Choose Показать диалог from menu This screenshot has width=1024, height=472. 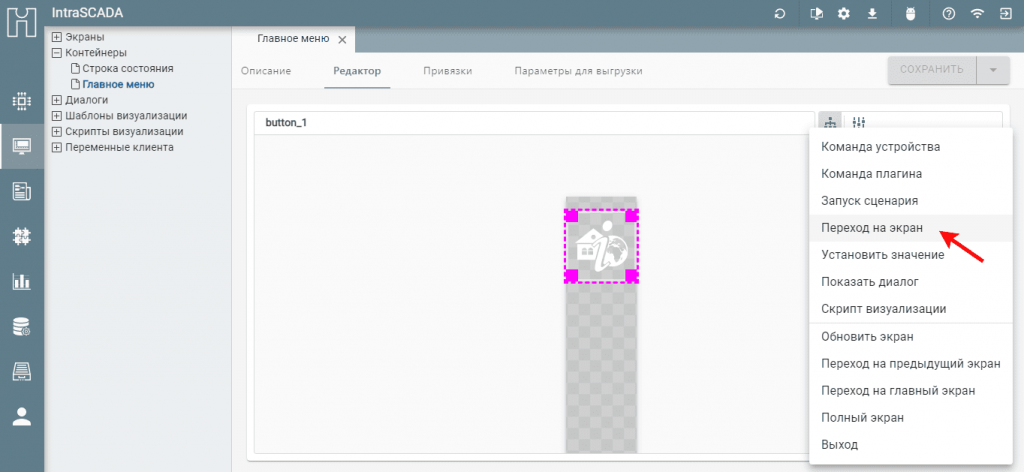(x=910, y=282)
